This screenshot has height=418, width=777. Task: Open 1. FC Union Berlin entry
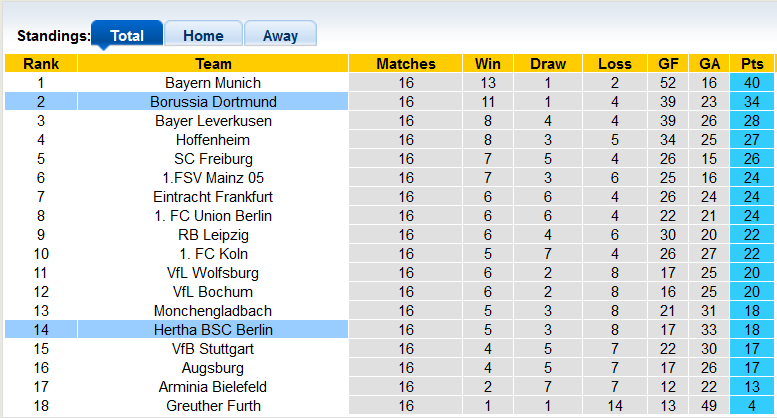[x=213, y=216]
